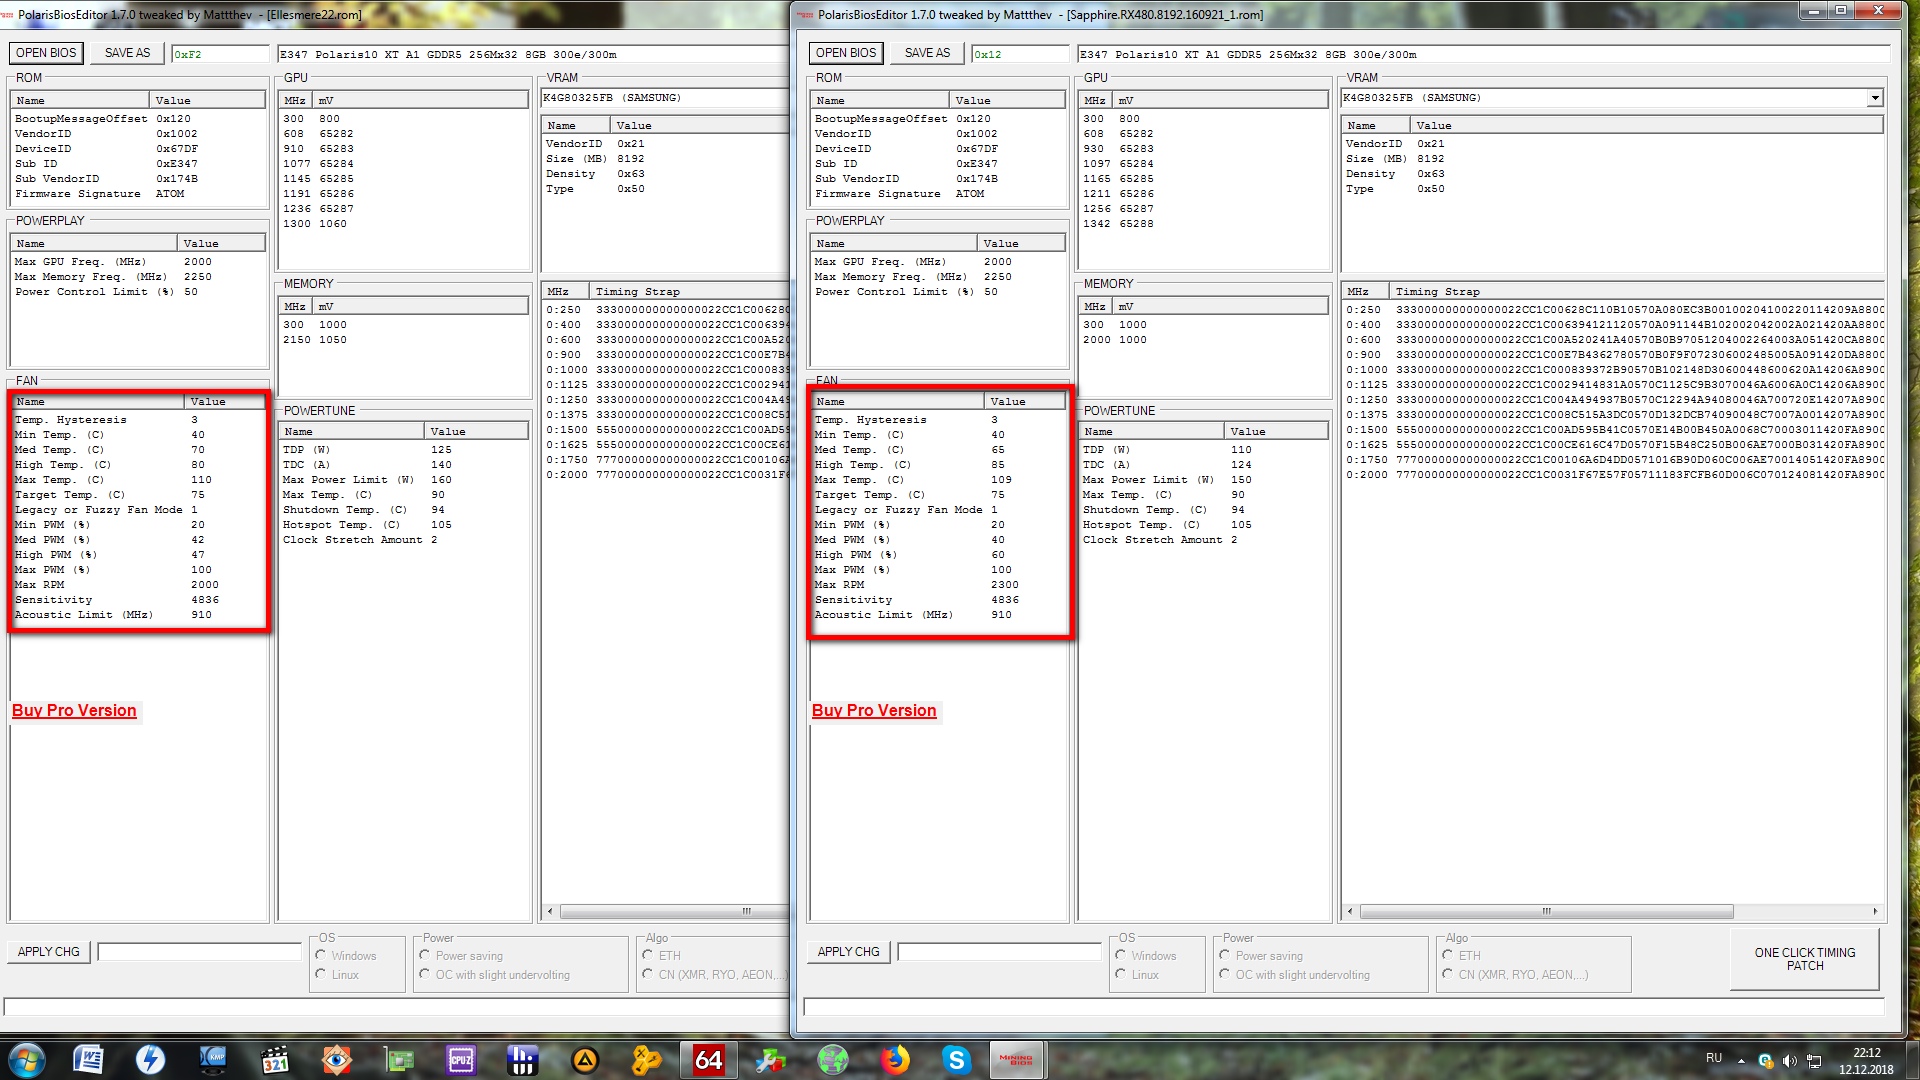Click ONE CLICK TIMING PATCH button
The height and width of the screenshot is (1080, 1920).
click(1804, 959)
